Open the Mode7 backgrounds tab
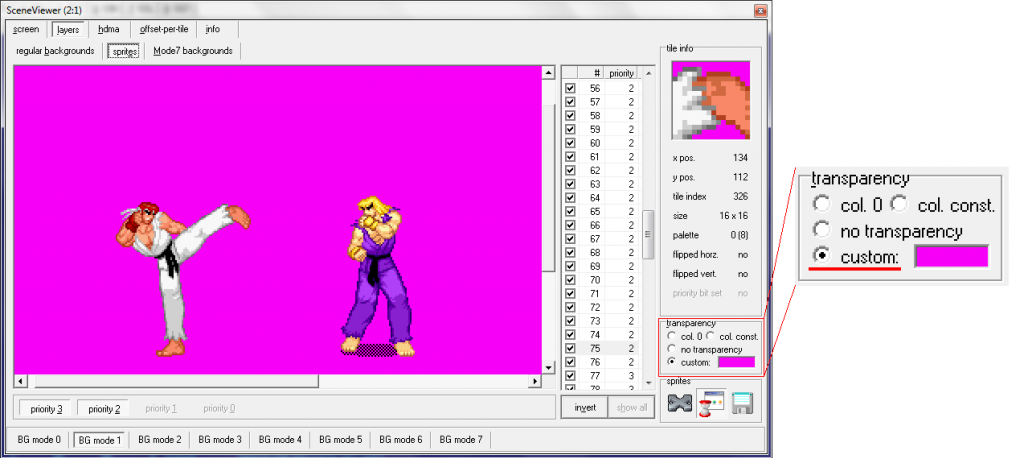 tap(192, 51)
